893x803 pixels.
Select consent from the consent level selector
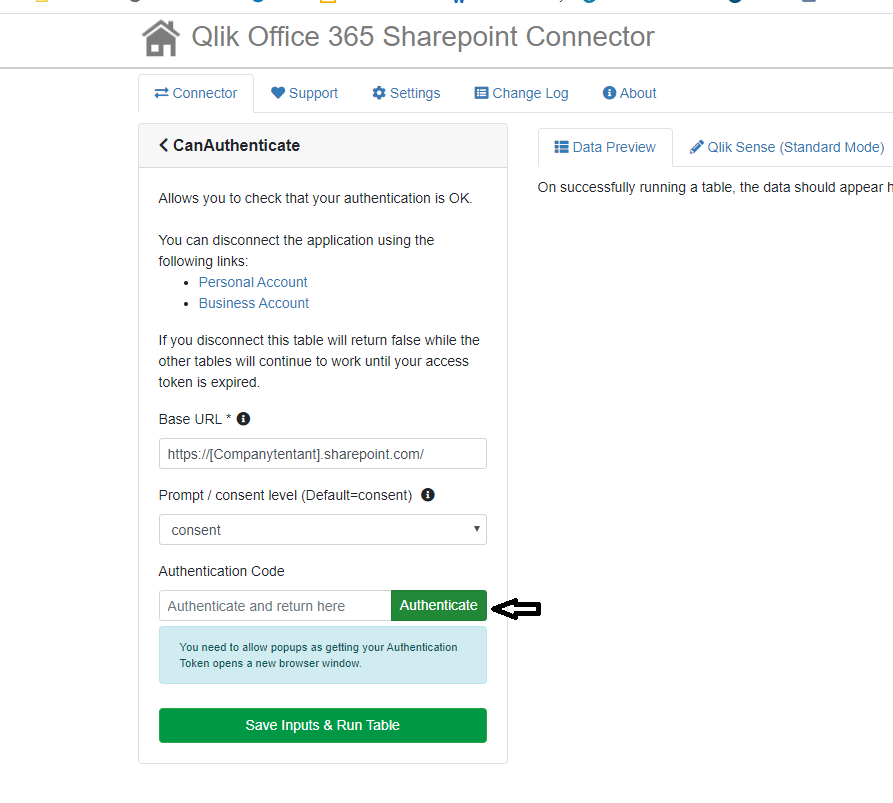322,529
